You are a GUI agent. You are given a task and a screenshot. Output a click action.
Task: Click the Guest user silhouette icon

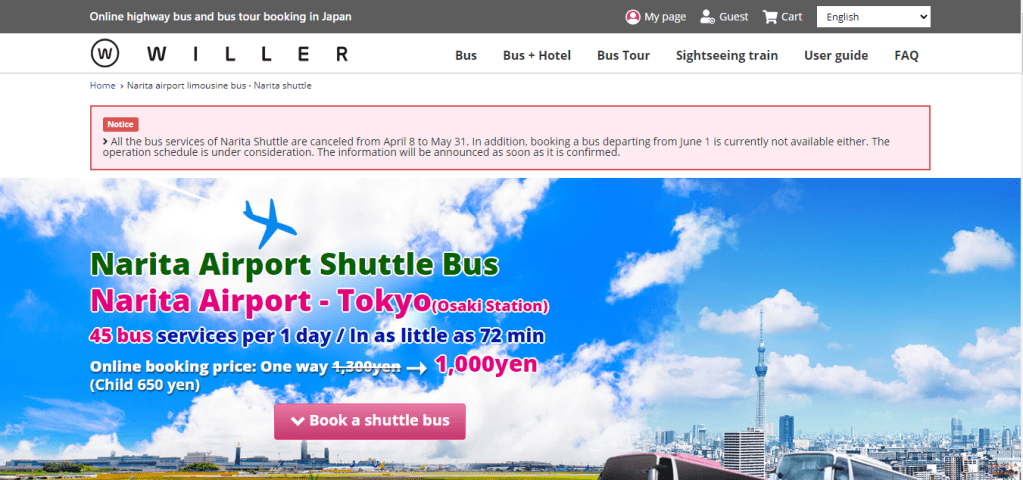click(x=708, y=17)
